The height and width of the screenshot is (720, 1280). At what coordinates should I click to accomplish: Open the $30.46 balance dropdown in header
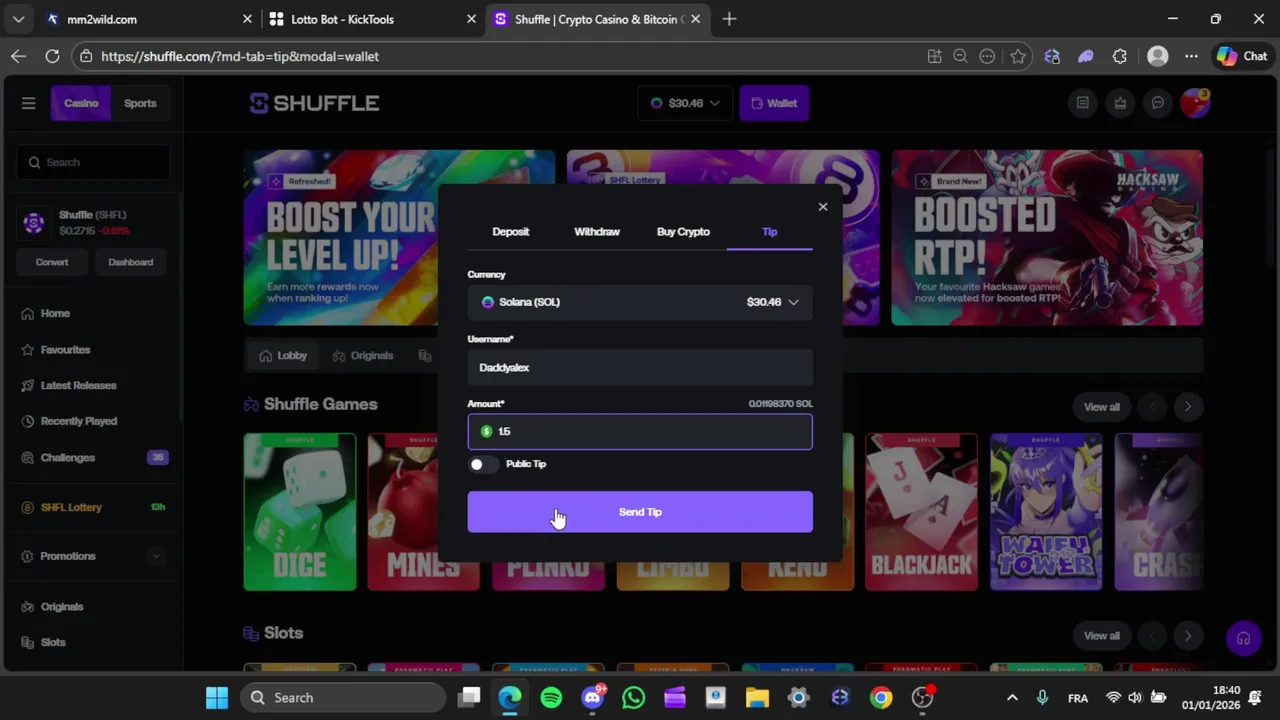pos(685,103)
